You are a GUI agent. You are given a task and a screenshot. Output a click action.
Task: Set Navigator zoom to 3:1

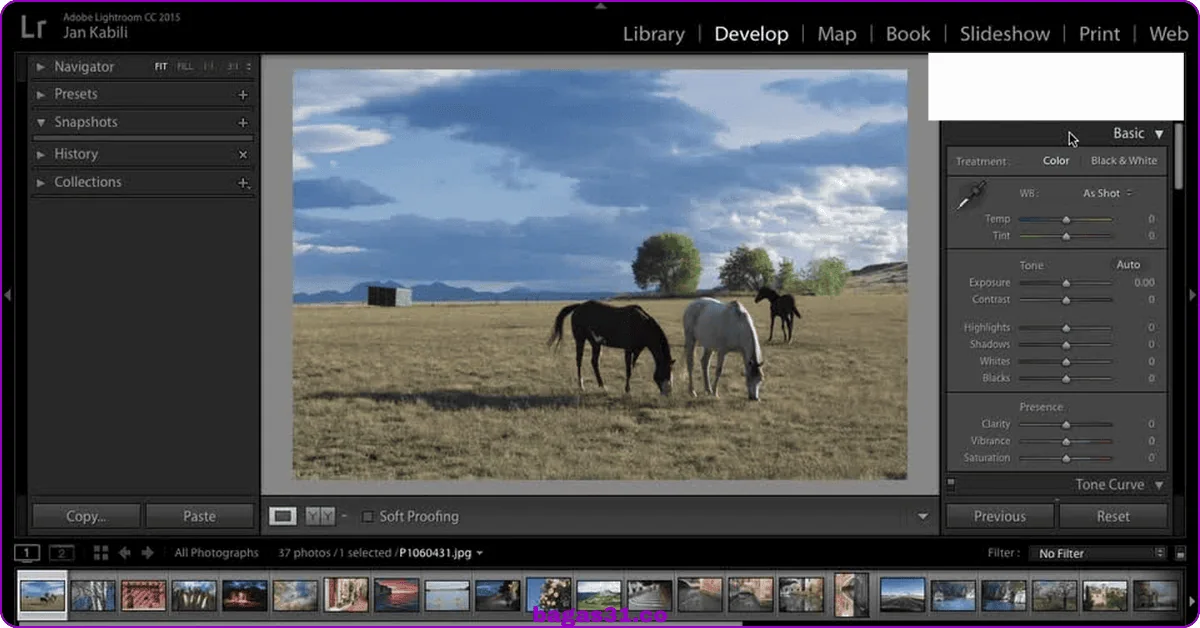[232, 67]
